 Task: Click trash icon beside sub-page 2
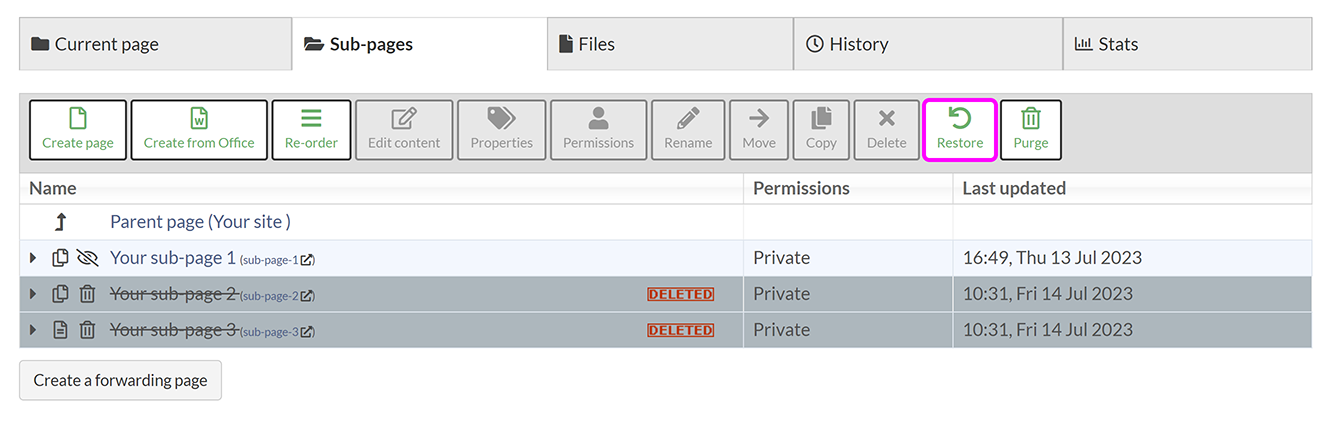coord(87,294)
